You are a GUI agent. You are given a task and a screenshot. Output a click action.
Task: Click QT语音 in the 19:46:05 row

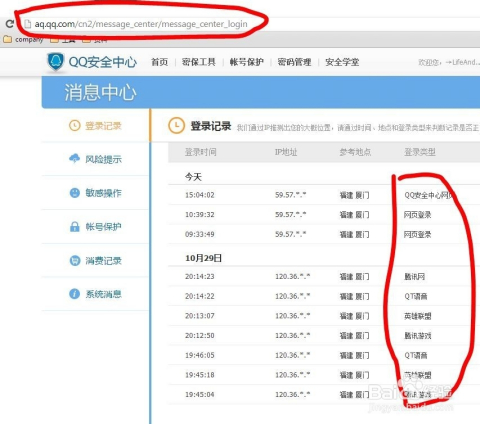416,355
